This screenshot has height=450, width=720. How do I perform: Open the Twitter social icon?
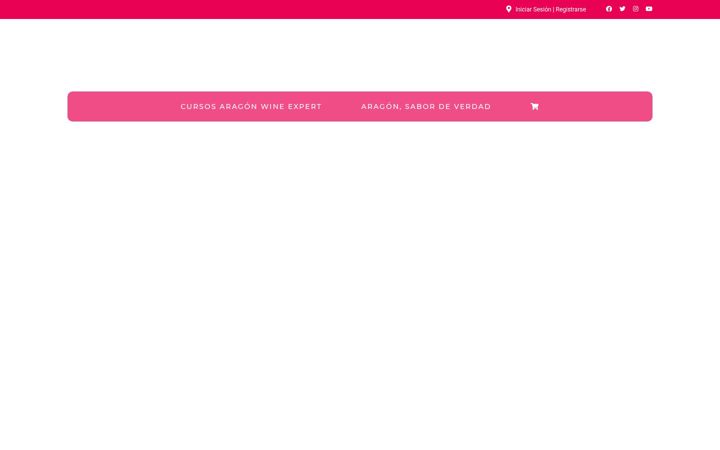point(622,9)
